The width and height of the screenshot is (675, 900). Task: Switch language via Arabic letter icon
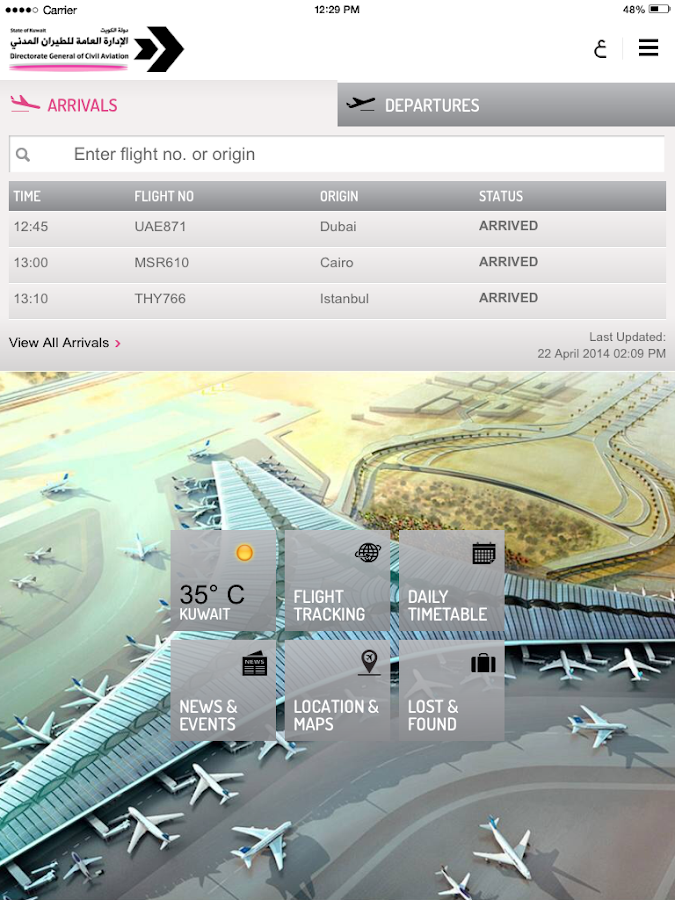pos(600,48)
